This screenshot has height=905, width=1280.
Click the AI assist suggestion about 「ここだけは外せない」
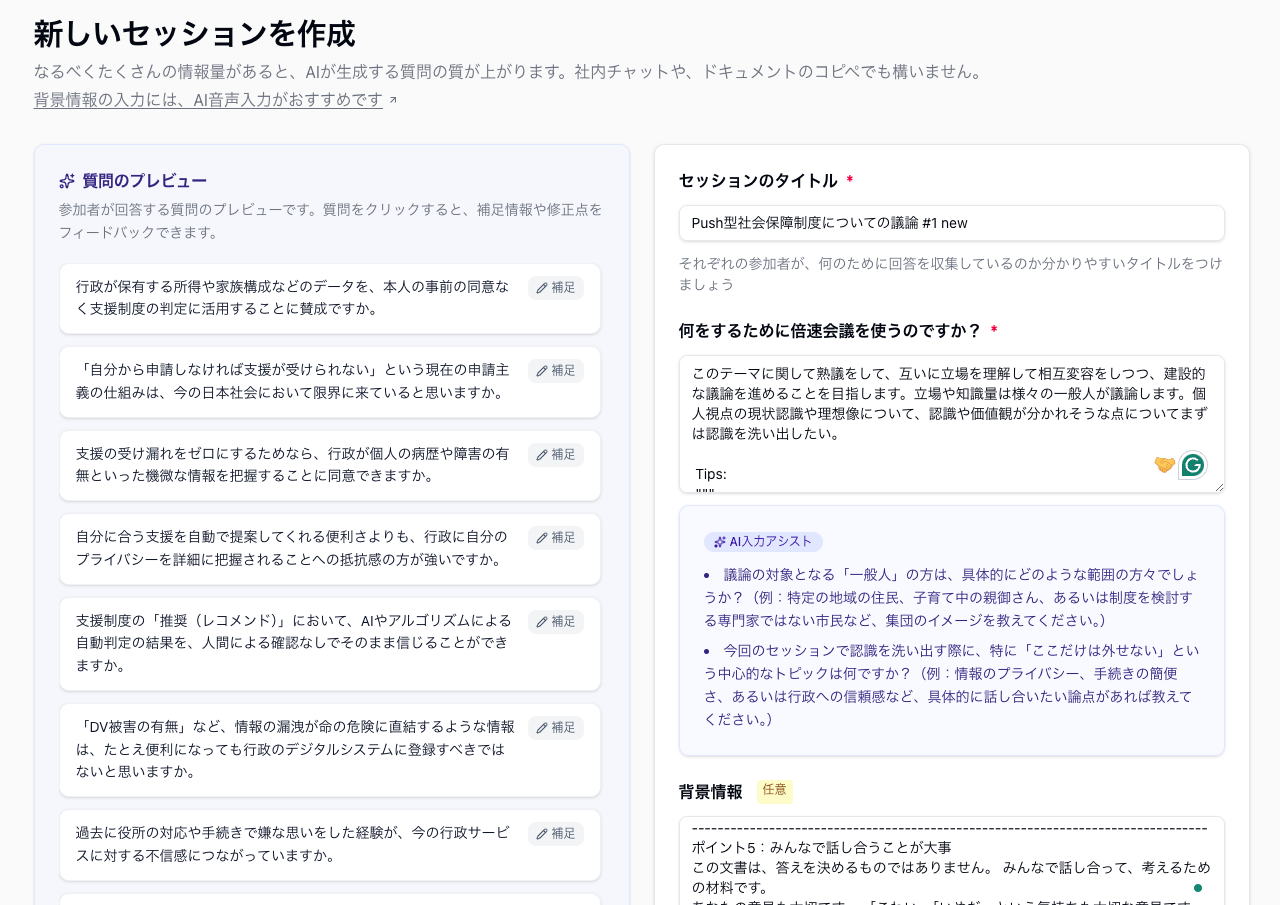pyautogui.click(x=951, y=685)
